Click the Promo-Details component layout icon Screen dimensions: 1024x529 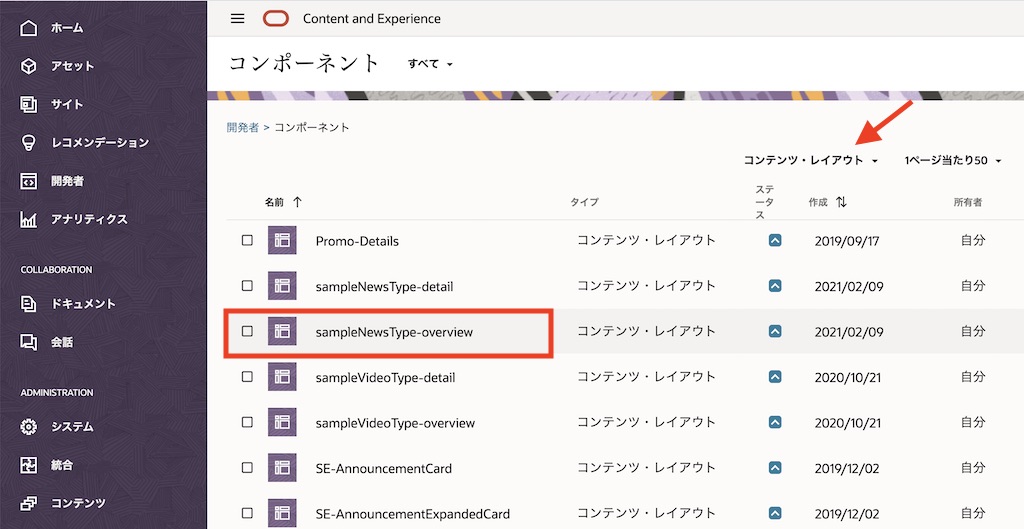click(282, 240)
